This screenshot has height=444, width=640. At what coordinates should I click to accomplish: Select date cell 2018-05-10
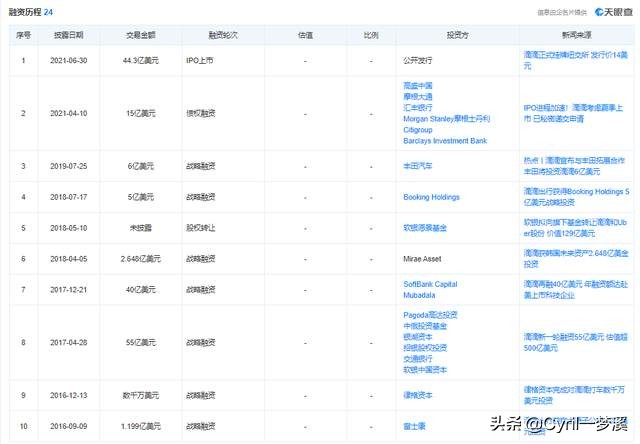[x=69, y=228]
